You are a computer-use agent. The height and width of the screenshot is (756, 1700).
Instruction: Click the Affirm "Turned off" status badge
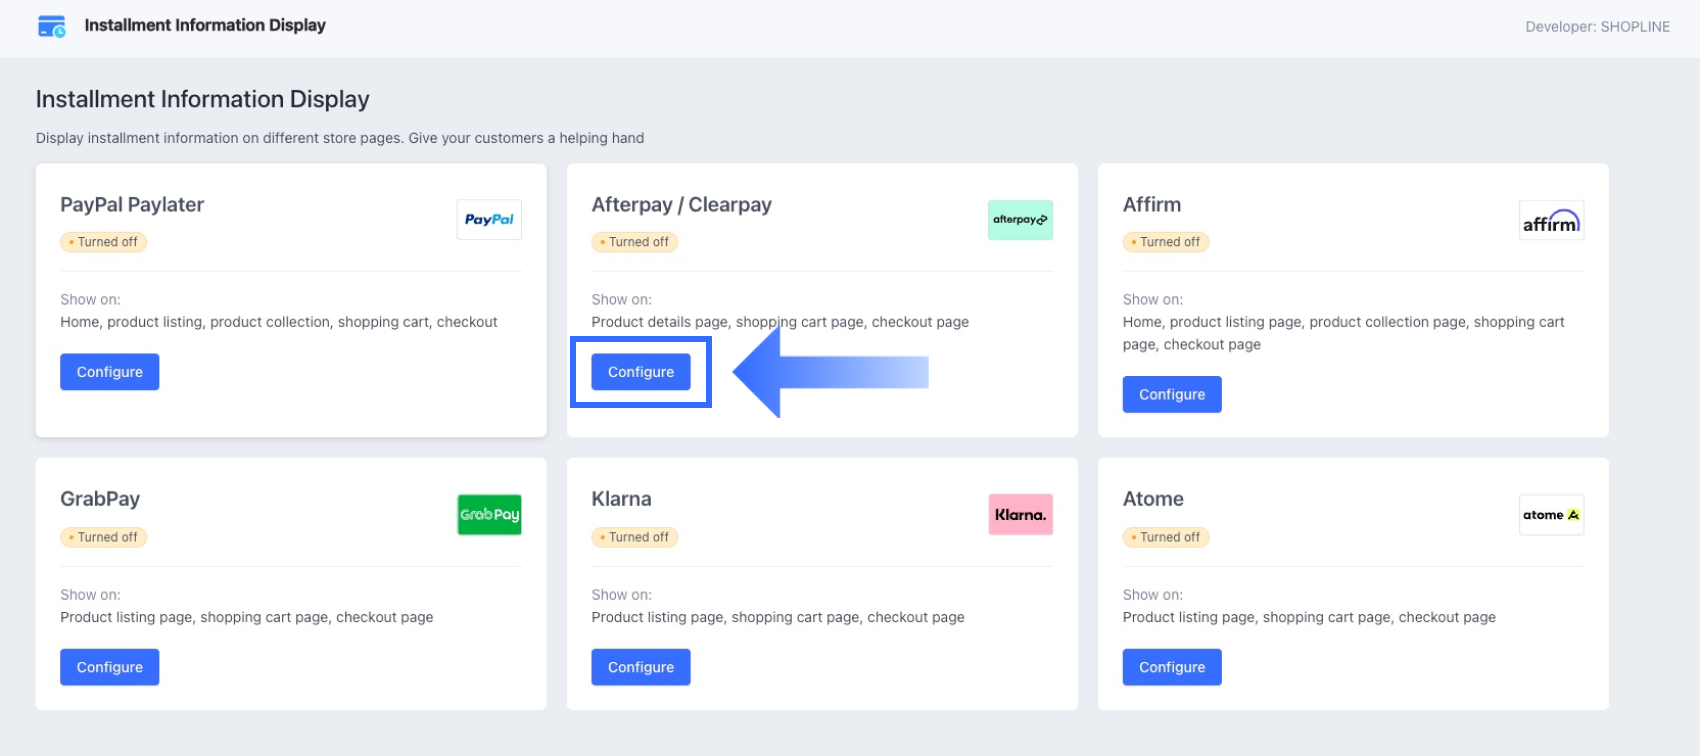click(1166, 242)
